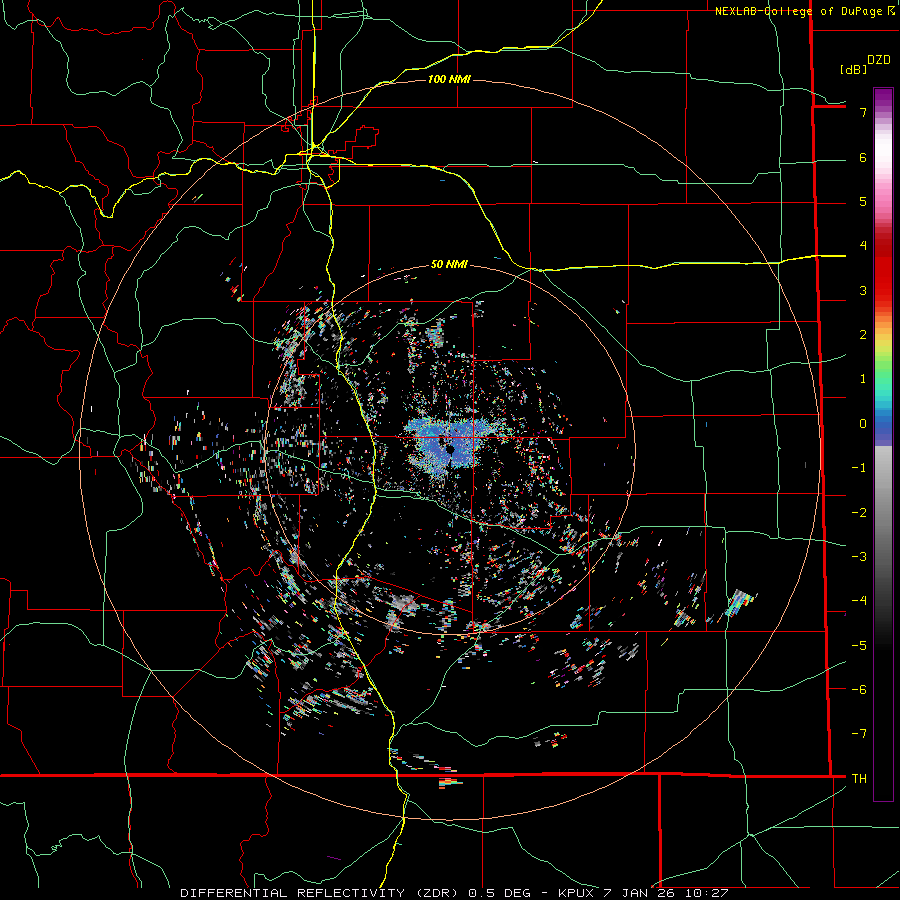Click the "100 NMI" range ring label
This screenshot has width=900, height=900.
[449, 79]
